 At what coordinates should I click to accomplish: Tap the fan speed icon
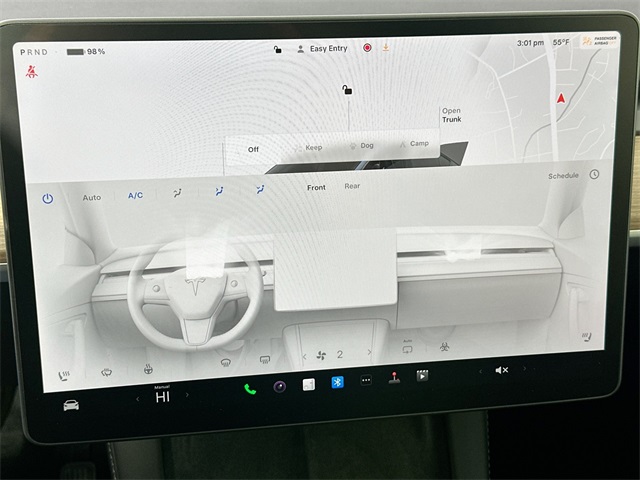[x=321, y=356]
